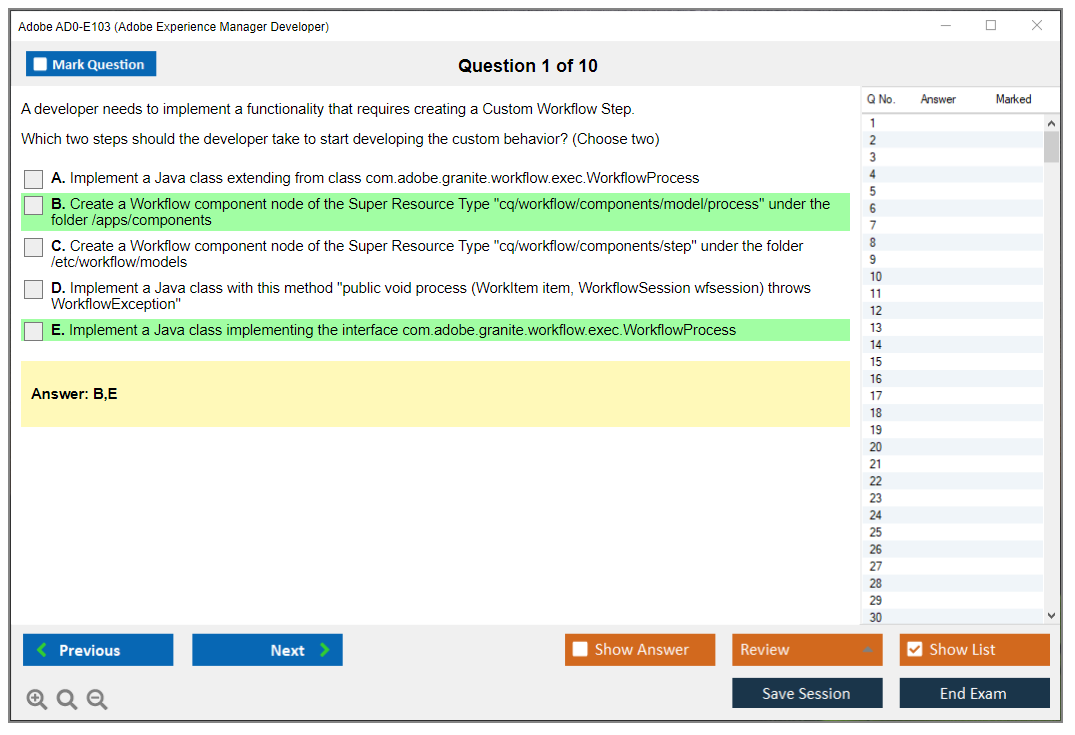Click the zoom reset magnifier icon
Screen dimensions: 1075x735
67,700
